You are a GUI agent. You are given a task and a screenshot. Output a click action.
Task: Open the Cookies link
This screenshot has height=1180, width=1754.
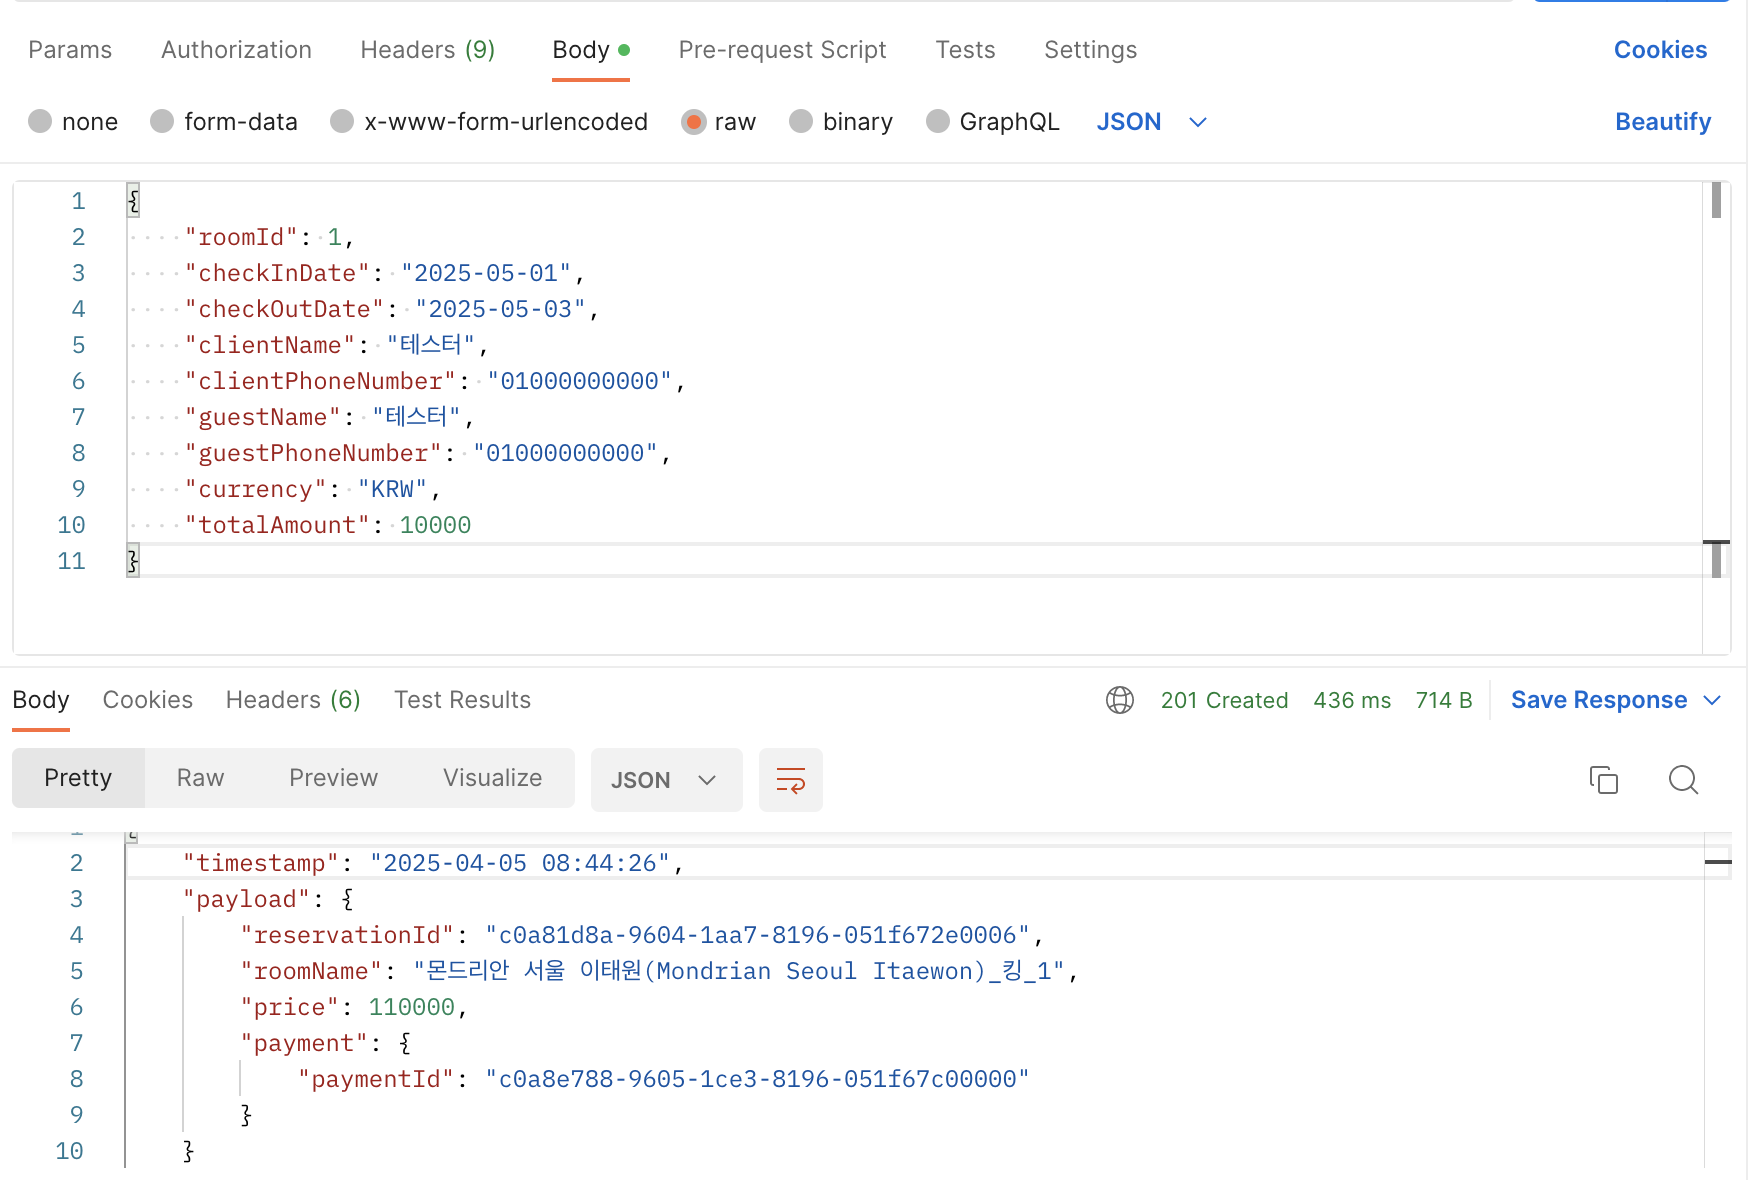[1660, 50]
